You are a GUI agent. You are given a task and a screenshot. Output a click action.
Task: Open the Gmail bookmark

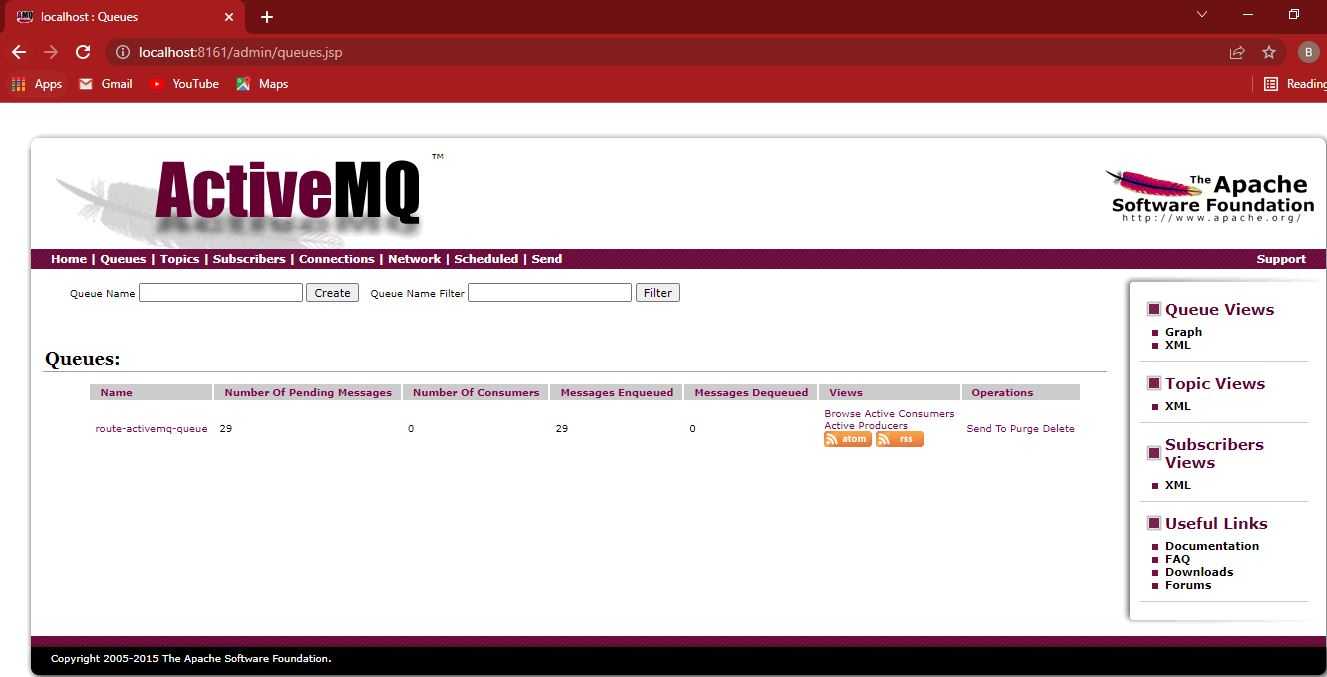[x=106, y=84]
